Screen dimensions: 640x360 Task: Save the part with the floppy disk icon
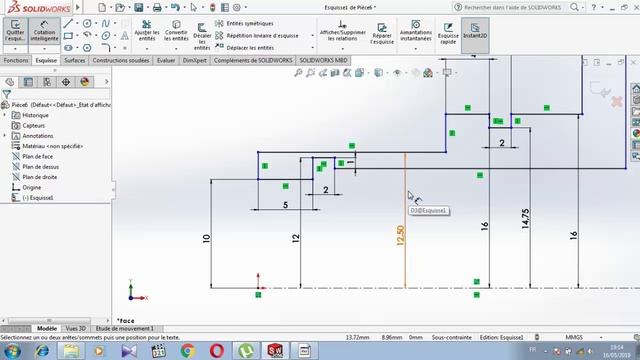[139, 7]
